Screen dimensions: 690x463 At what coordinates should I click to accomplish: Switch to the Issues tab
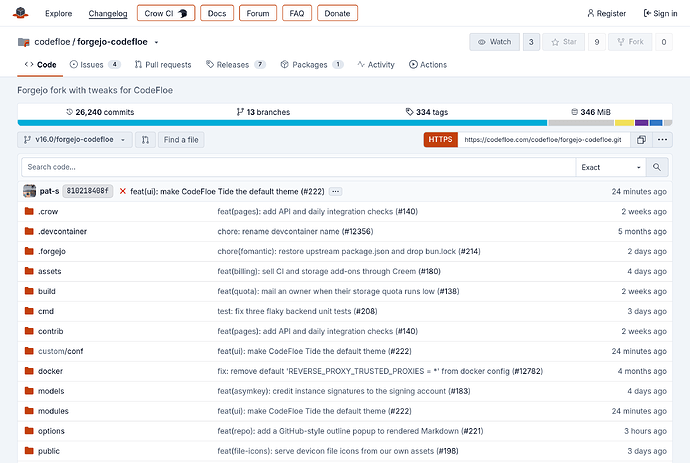tap(95, 65)
